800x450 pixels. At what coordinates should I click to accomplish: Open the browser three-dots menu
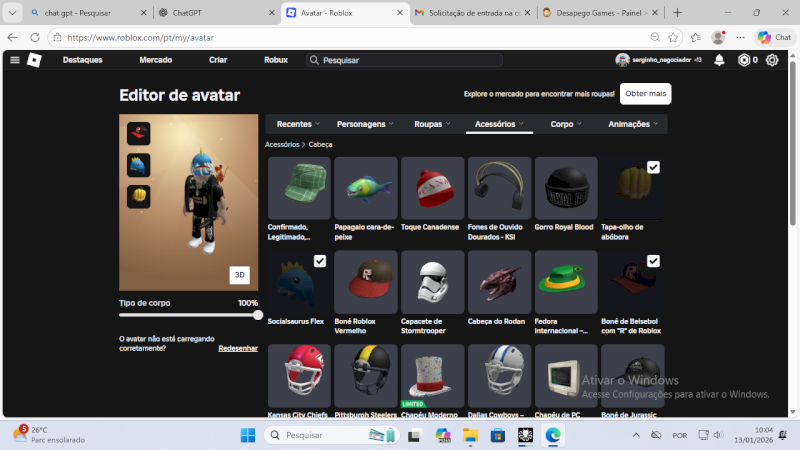pos(740,37)
